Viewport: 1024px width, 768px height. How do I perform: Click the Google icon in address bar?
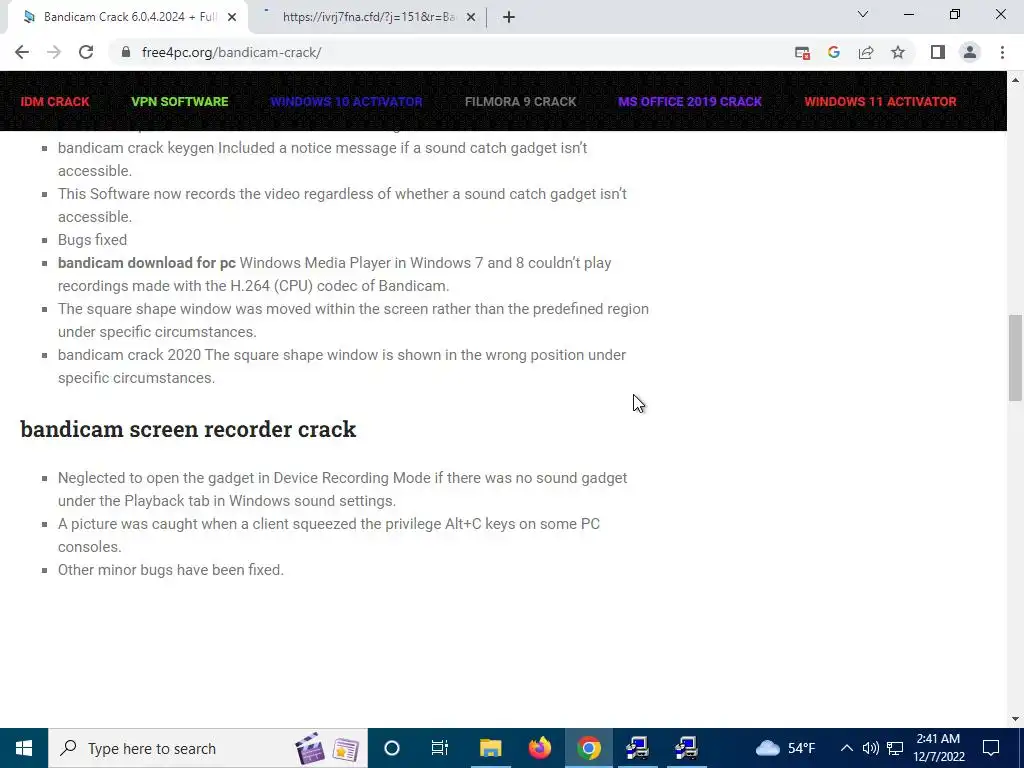pos(833,52)
